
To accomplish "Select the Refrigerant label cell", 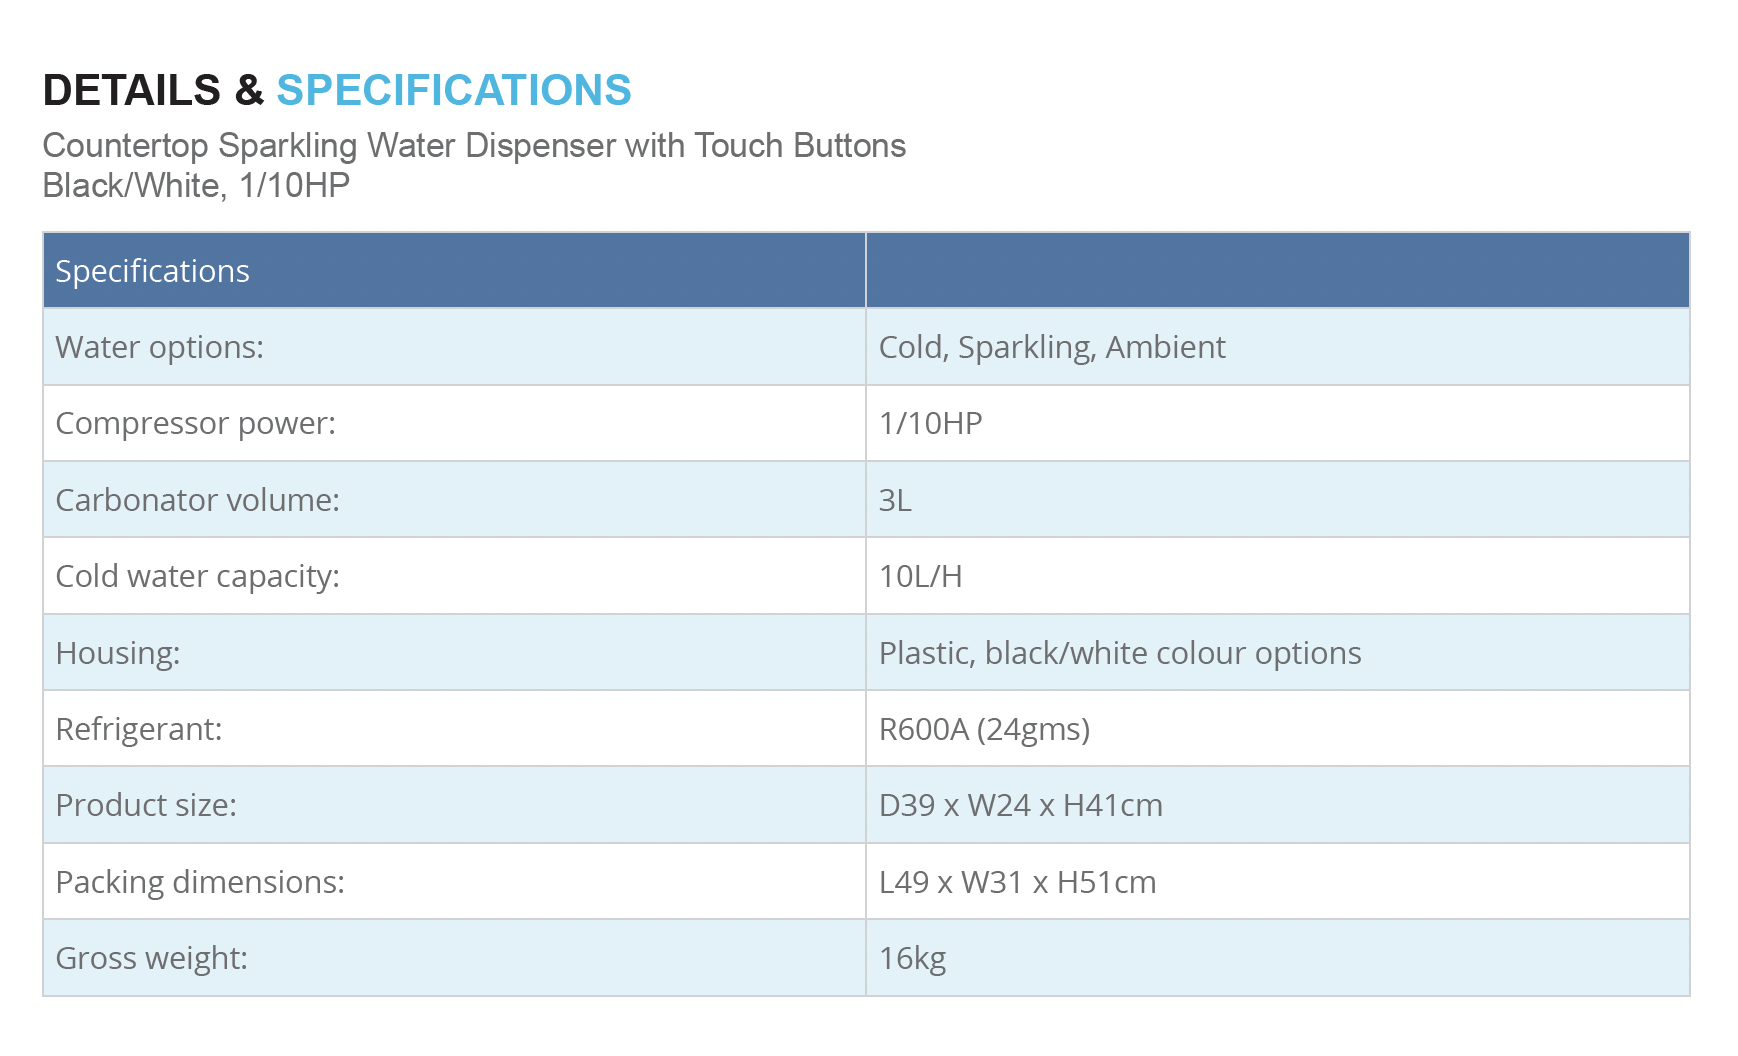I will pos(454,729).
